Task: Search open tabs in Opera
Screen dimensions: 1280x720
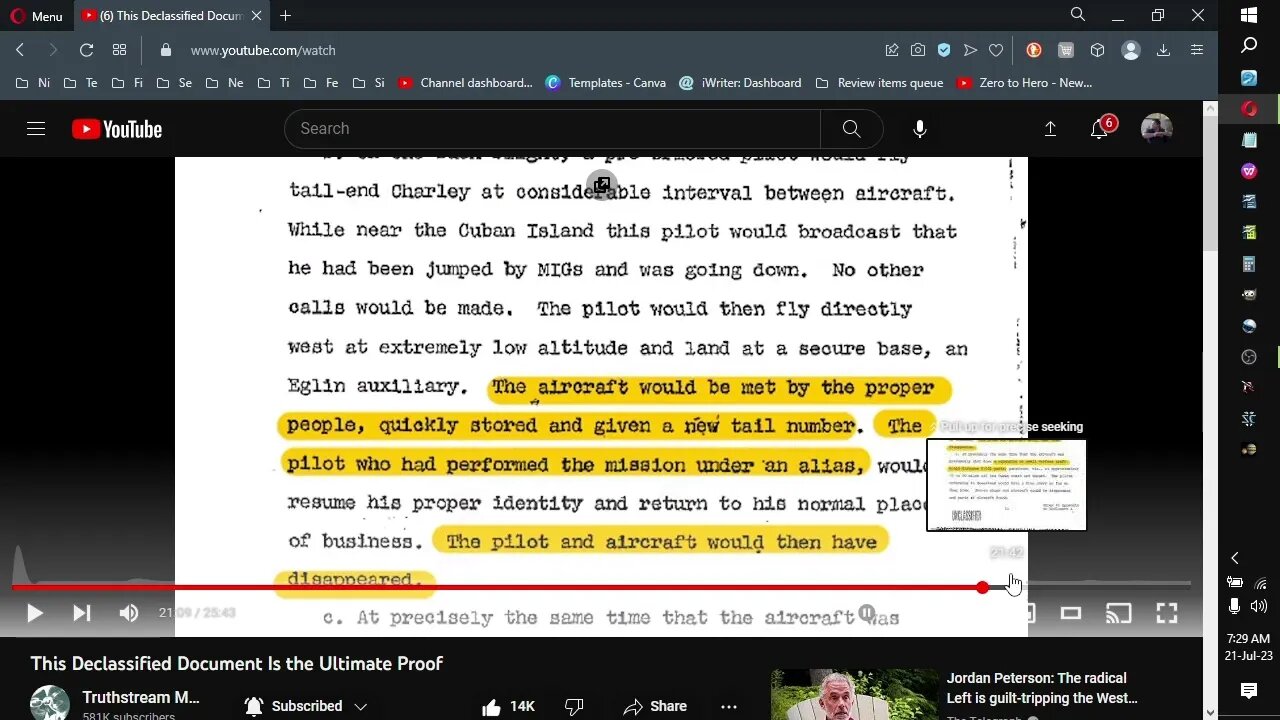Action: (1078, 15)
